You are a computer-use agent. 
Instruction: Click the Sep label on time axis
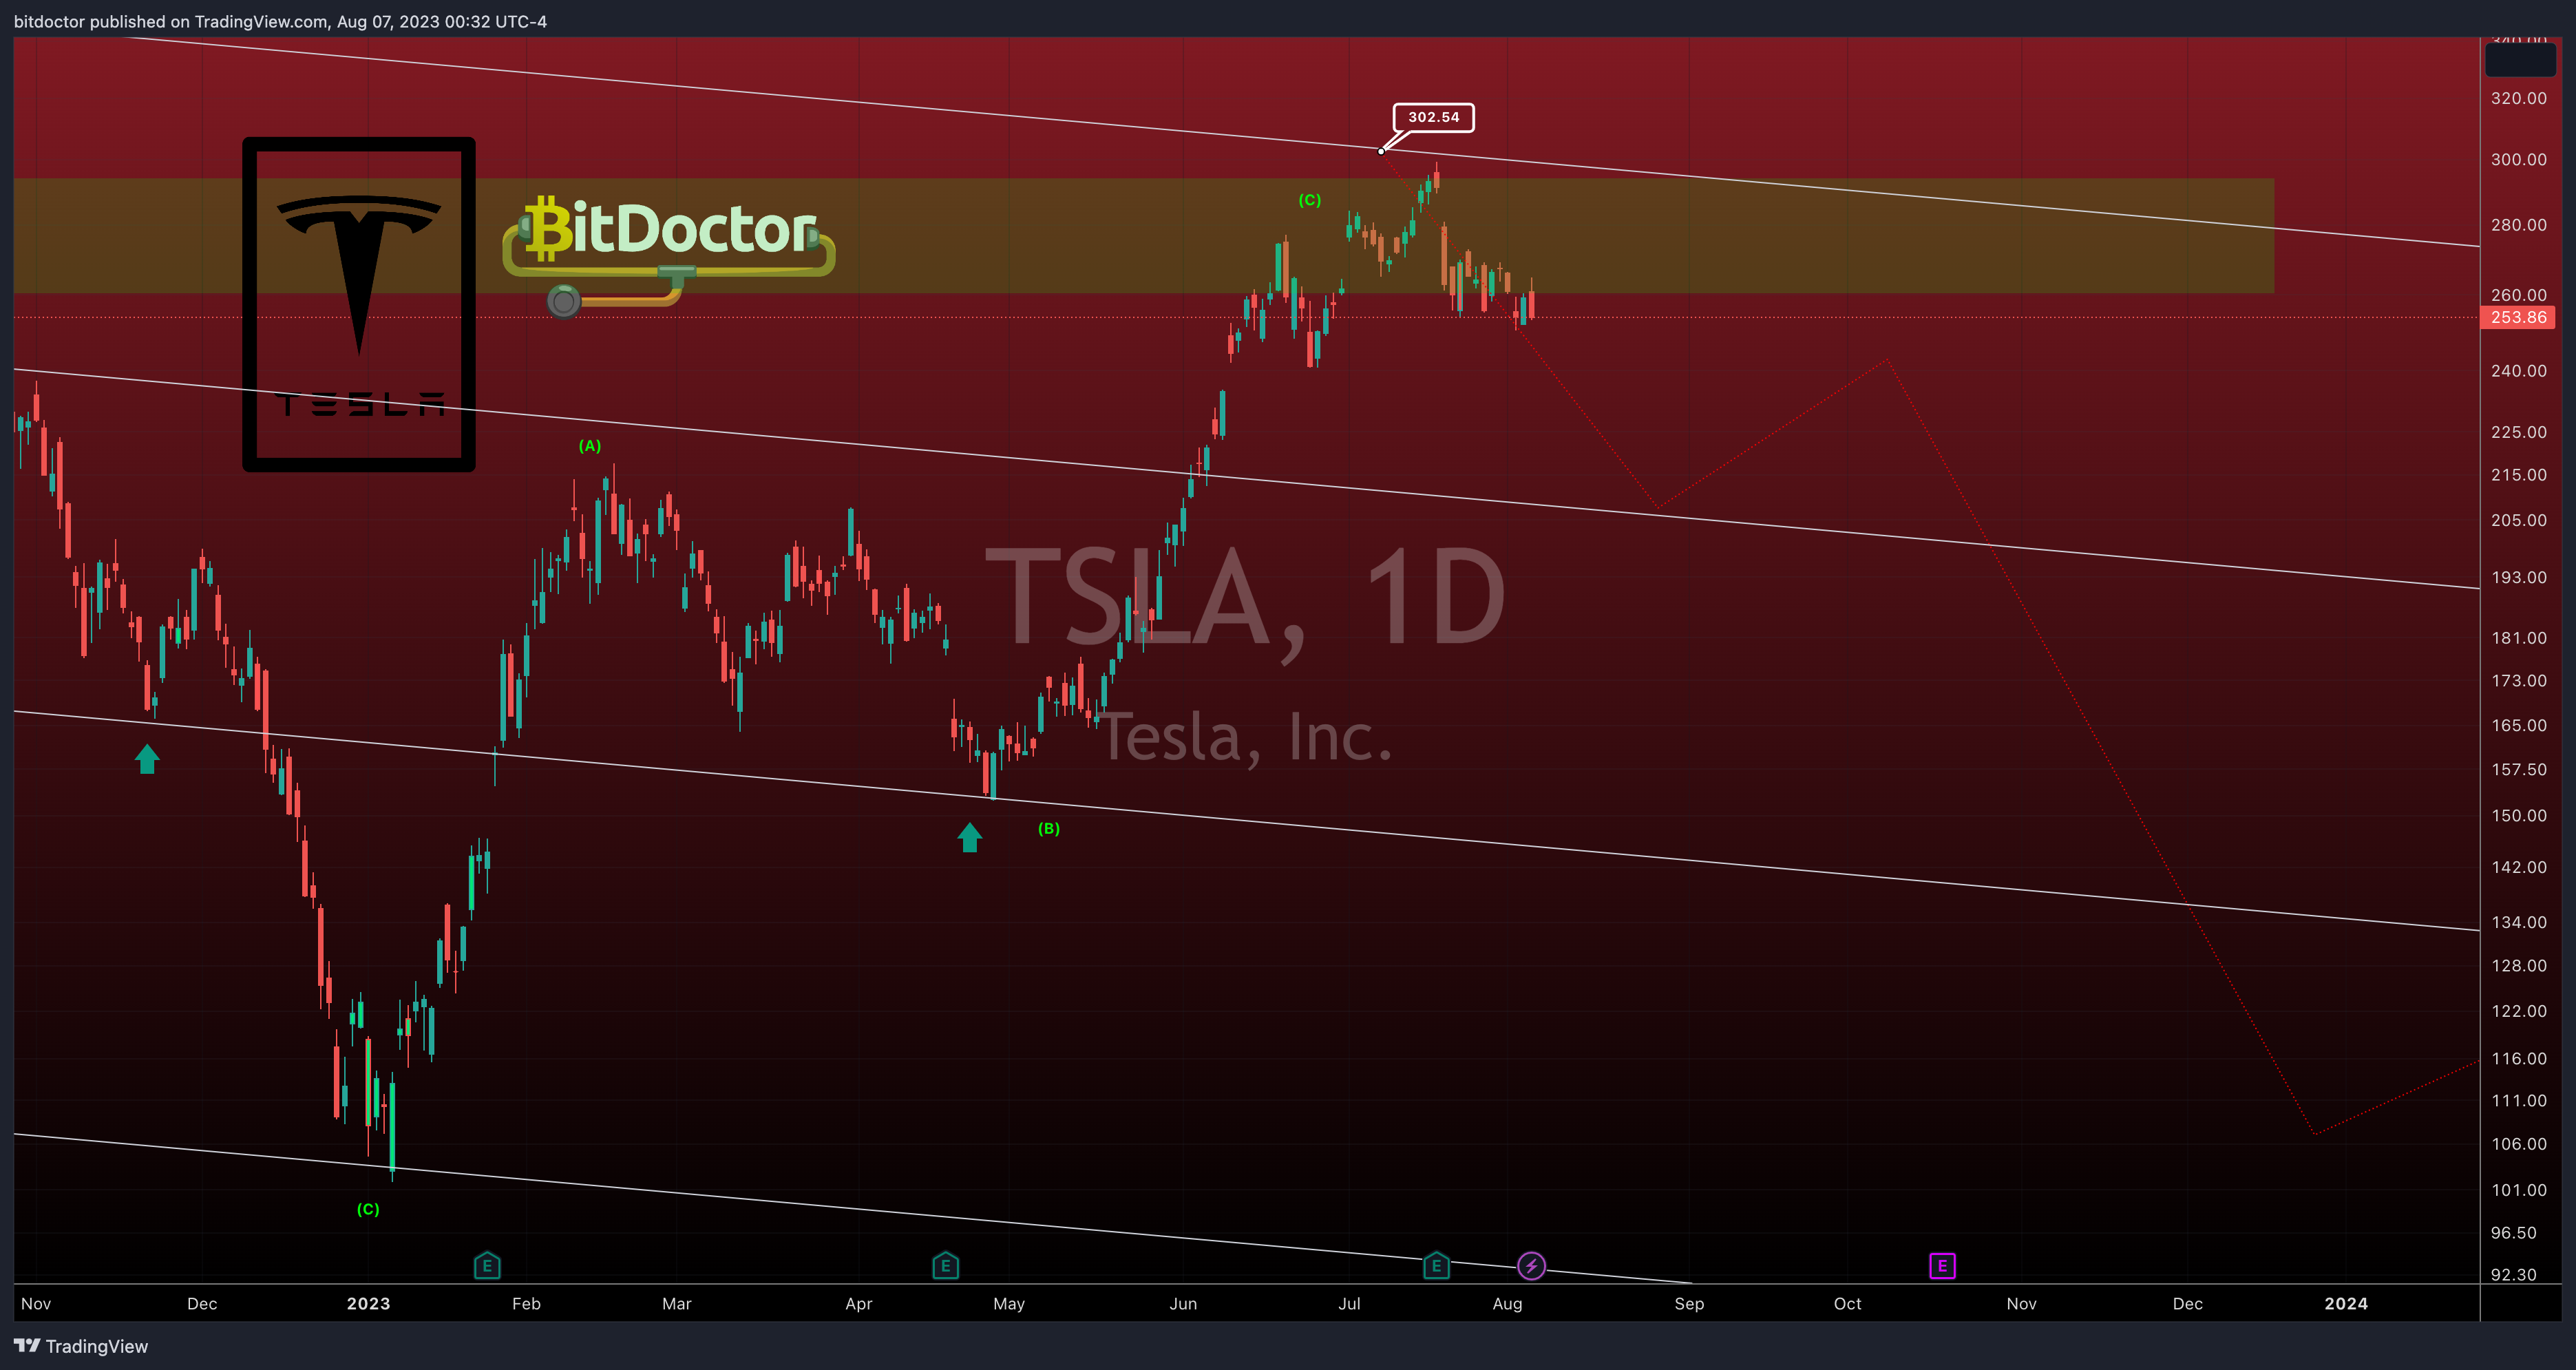[1689, 1303]
